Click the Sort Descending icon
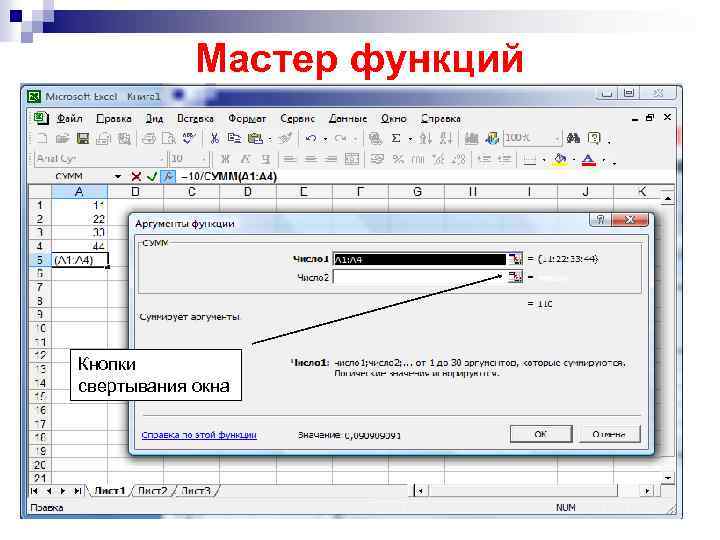Viewport: 720px width, 540px height. 446,138
